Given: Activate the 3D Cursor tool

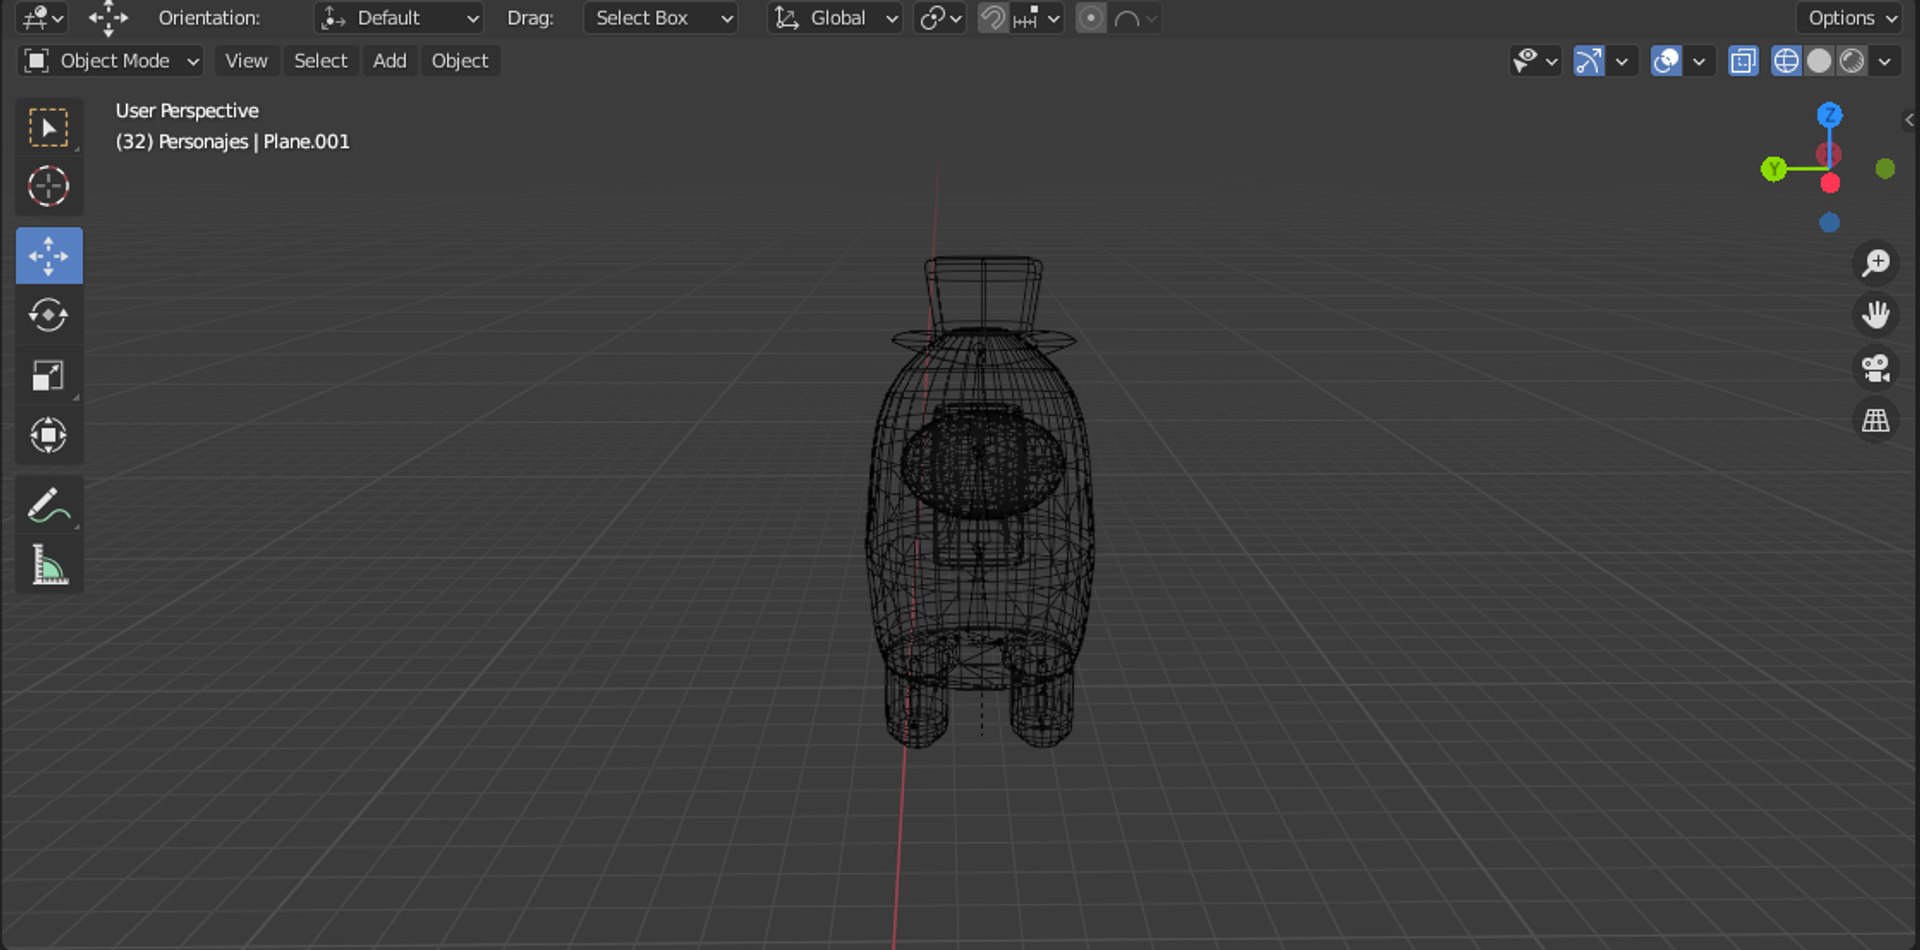Looking at the screenshot, I should pos(48,186).
